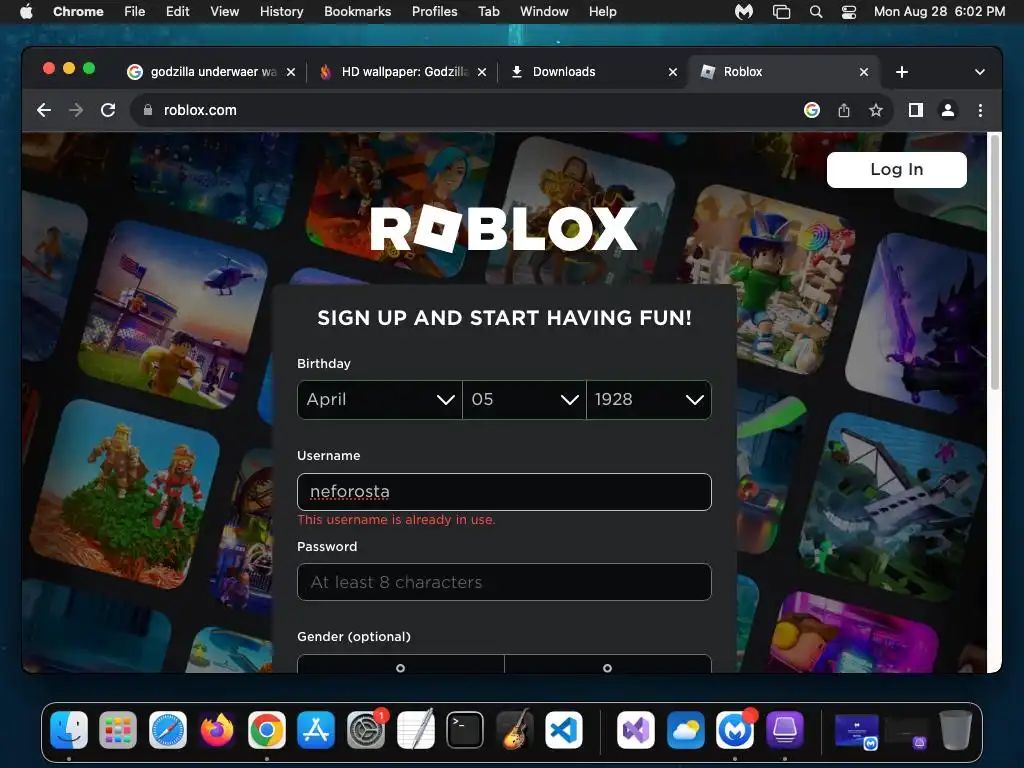Open Spotlight search in the menu bar
The image size is (1024, 768).
816,12
